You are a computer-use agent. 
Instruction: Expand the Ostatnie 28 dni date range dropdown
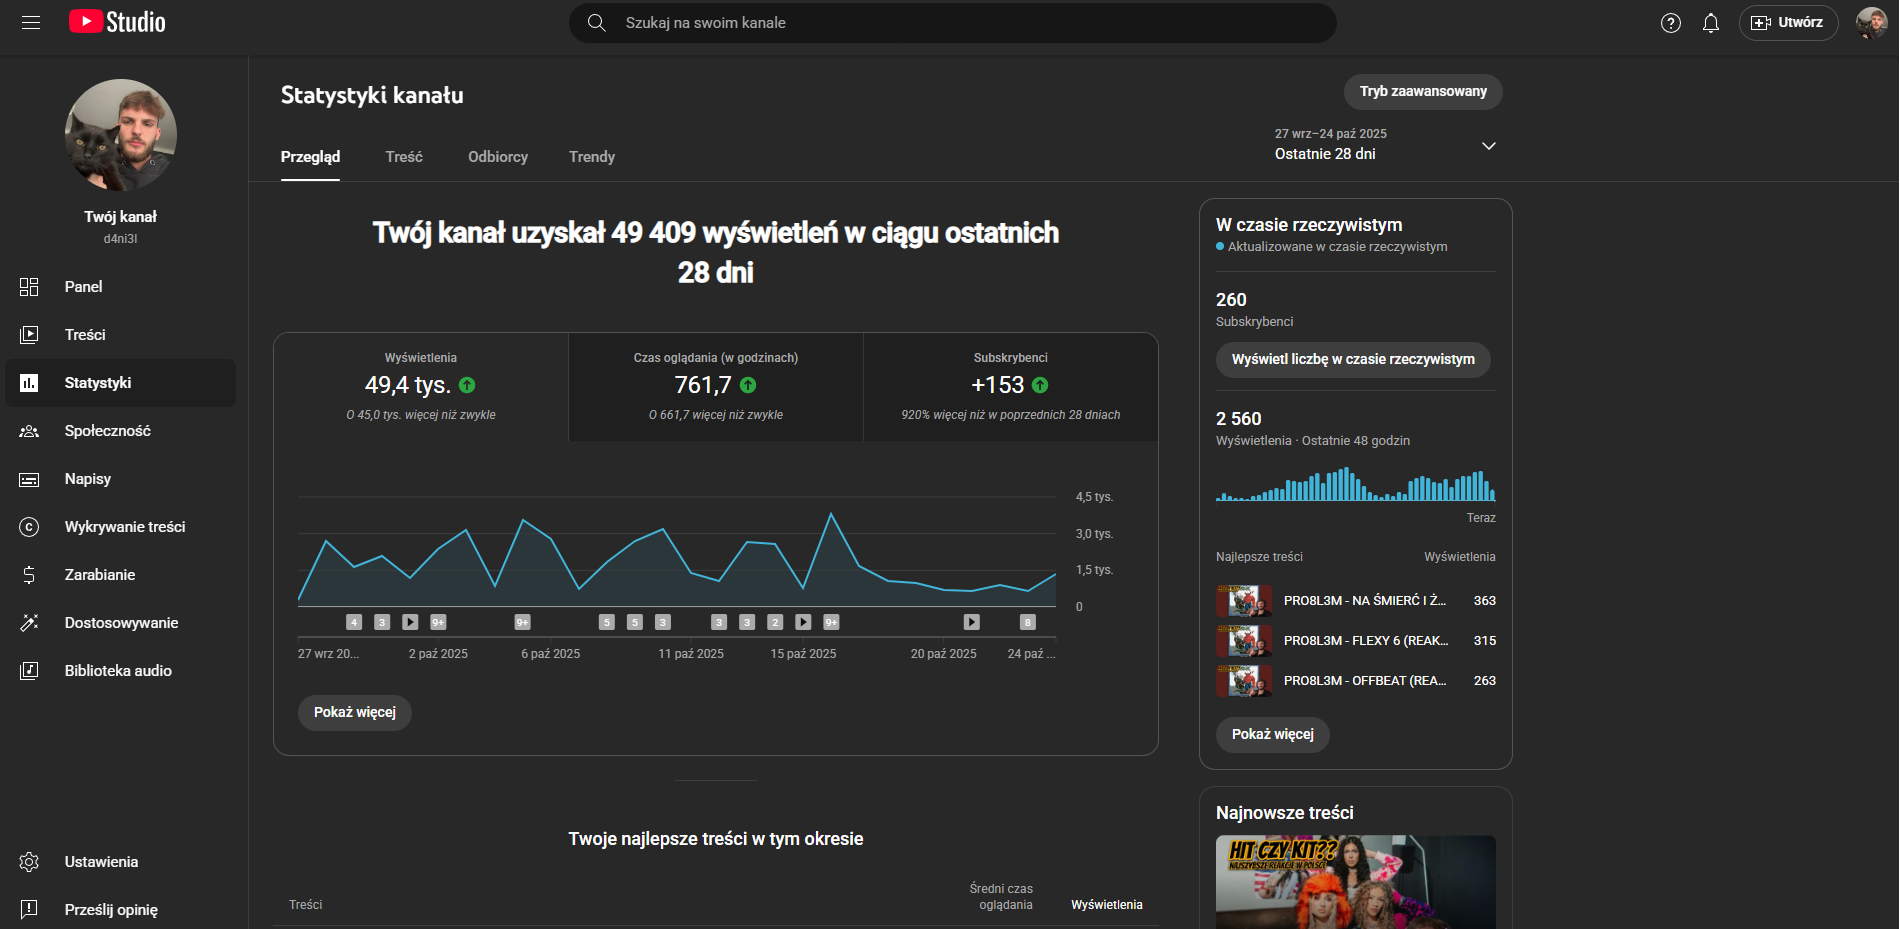coord(1488,146)
